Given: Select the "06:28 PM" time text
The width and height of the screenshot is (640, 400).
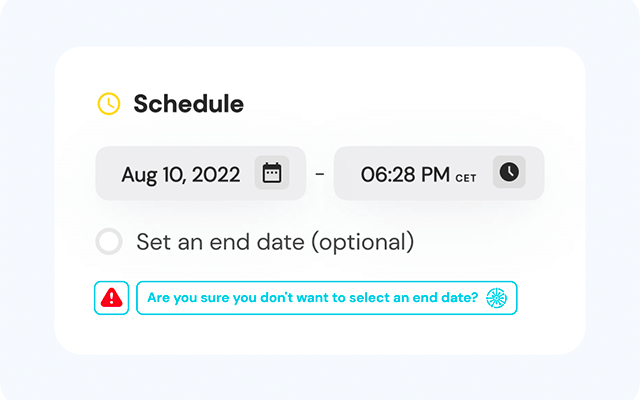Looking at the screenshot, I should [405, 175].
